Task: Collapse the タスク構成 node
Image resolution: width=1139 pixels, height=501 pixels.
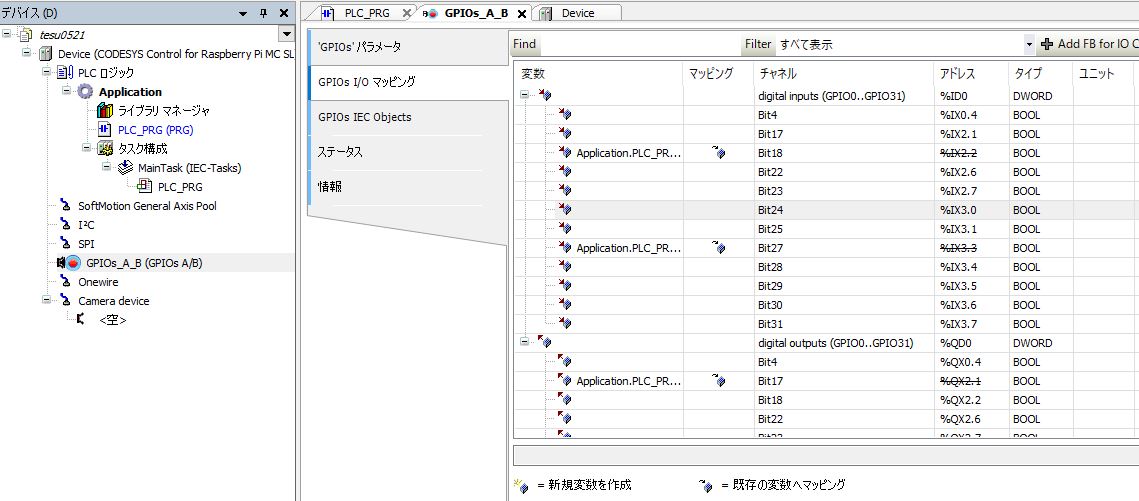Action: pyautogui.click(x=86, y=149)
